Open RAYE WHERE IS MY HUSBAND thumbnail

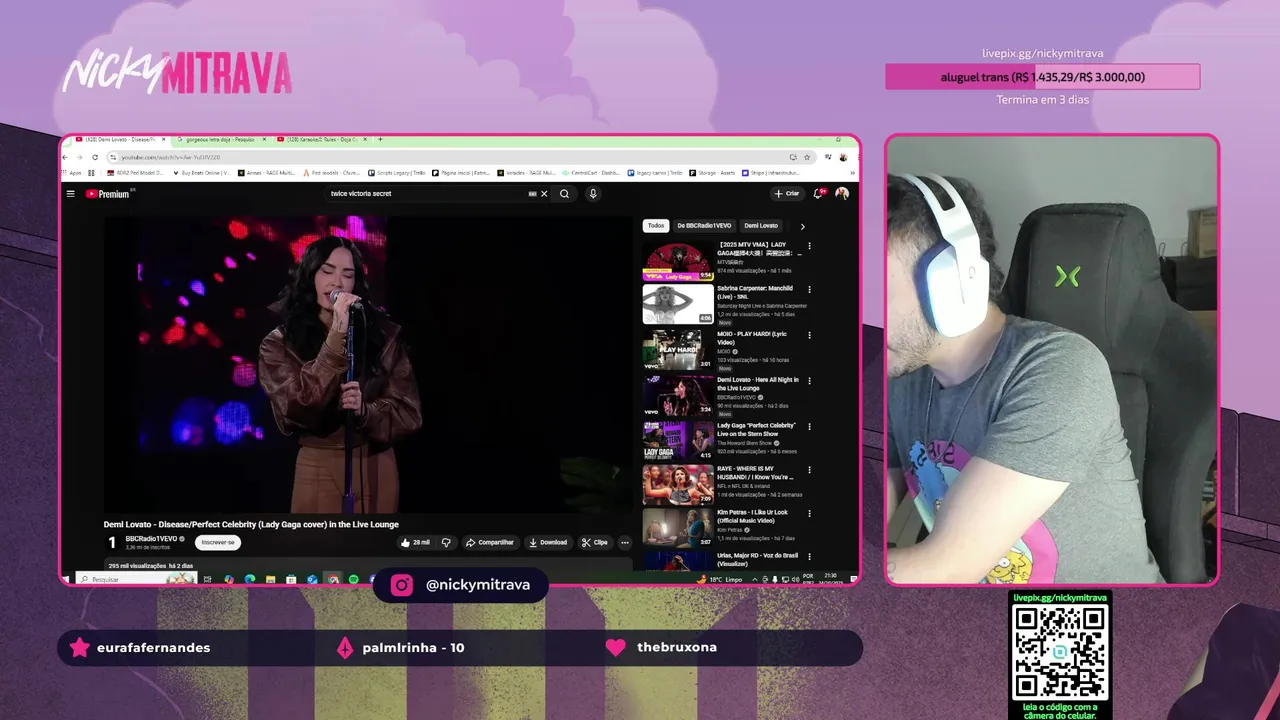point(678,485)
